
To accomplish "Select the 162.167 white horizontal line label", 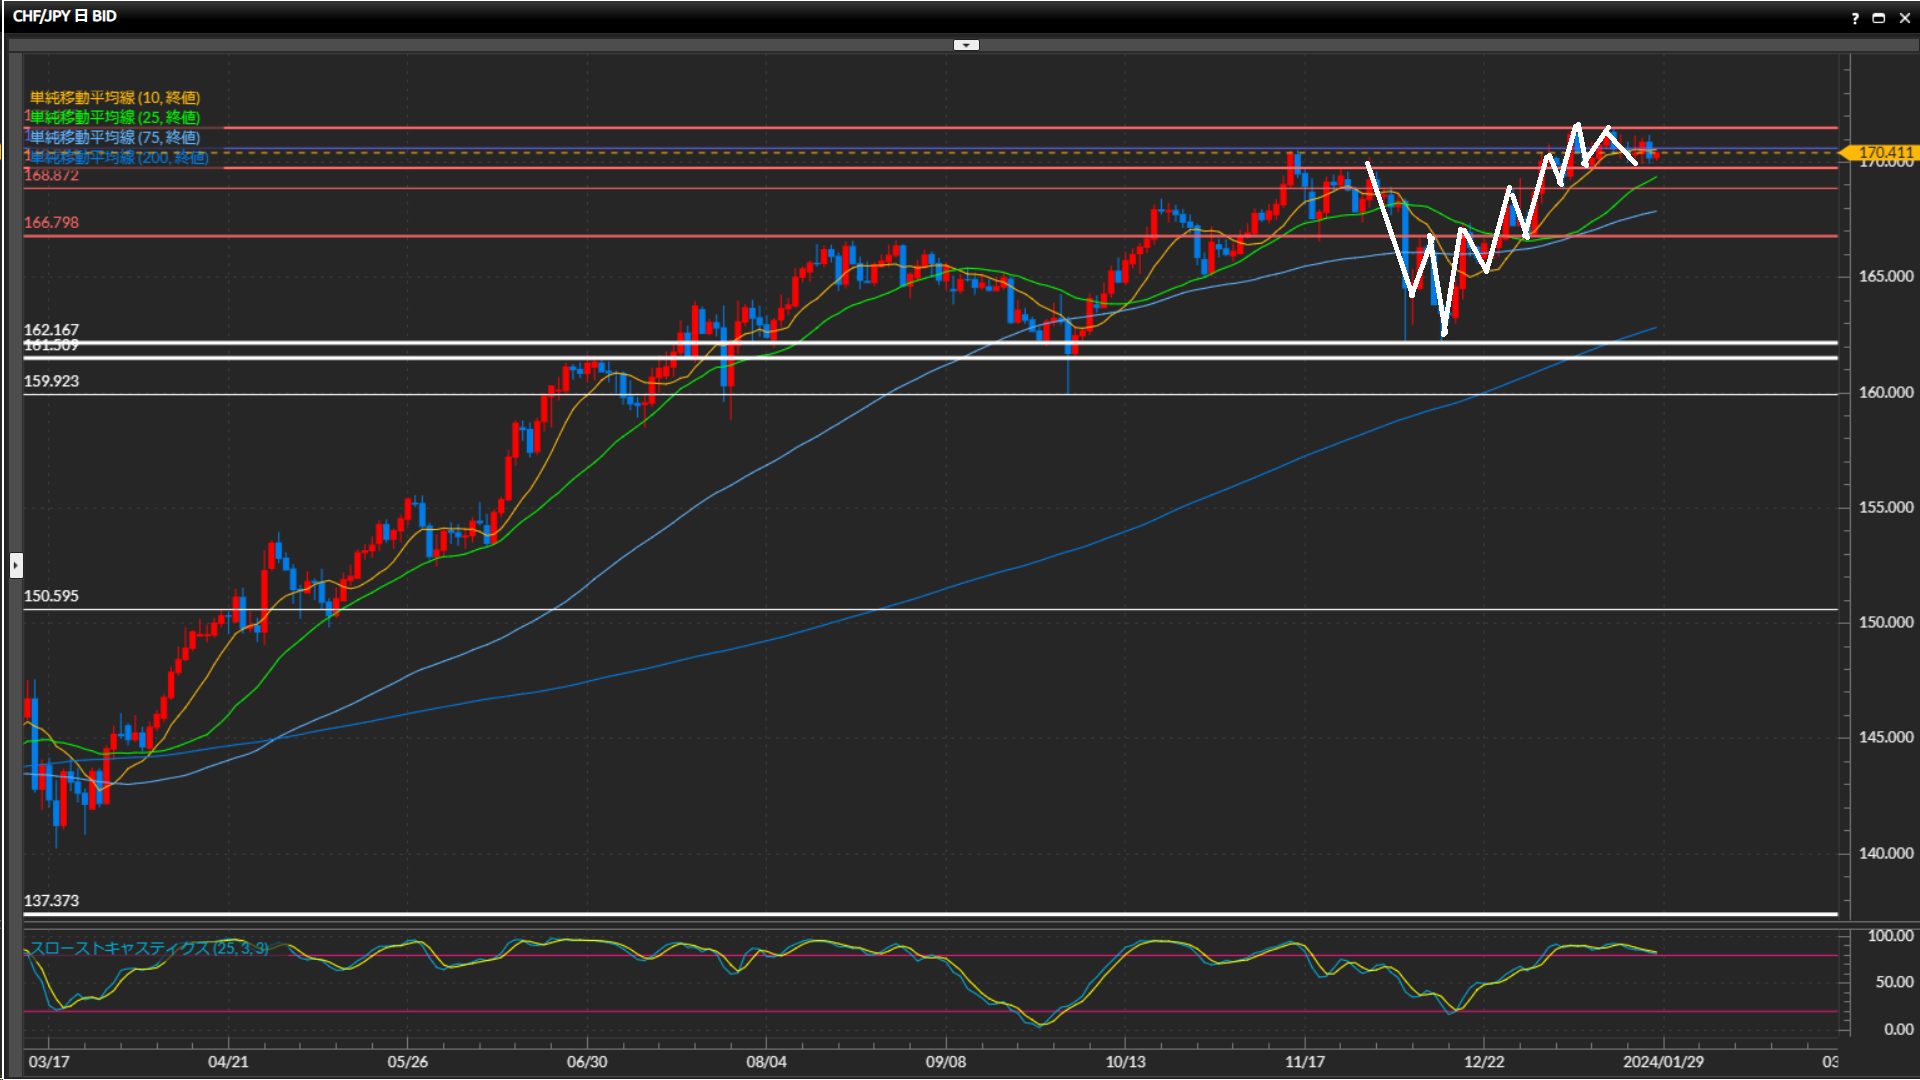I will (x=51, y=330).
